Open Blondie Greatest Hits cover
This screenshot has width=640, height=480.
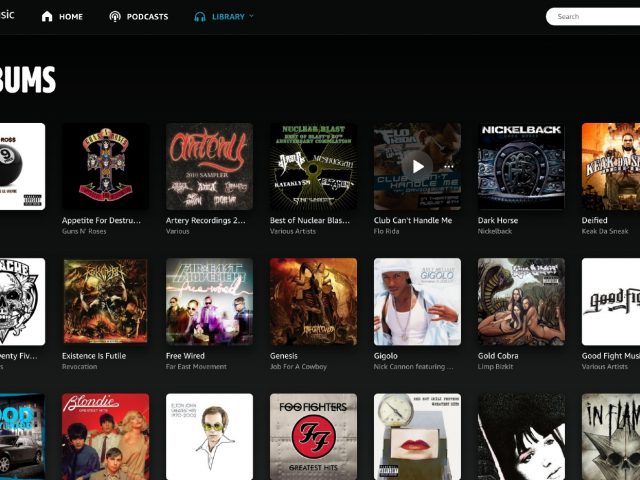click(105, 437)
